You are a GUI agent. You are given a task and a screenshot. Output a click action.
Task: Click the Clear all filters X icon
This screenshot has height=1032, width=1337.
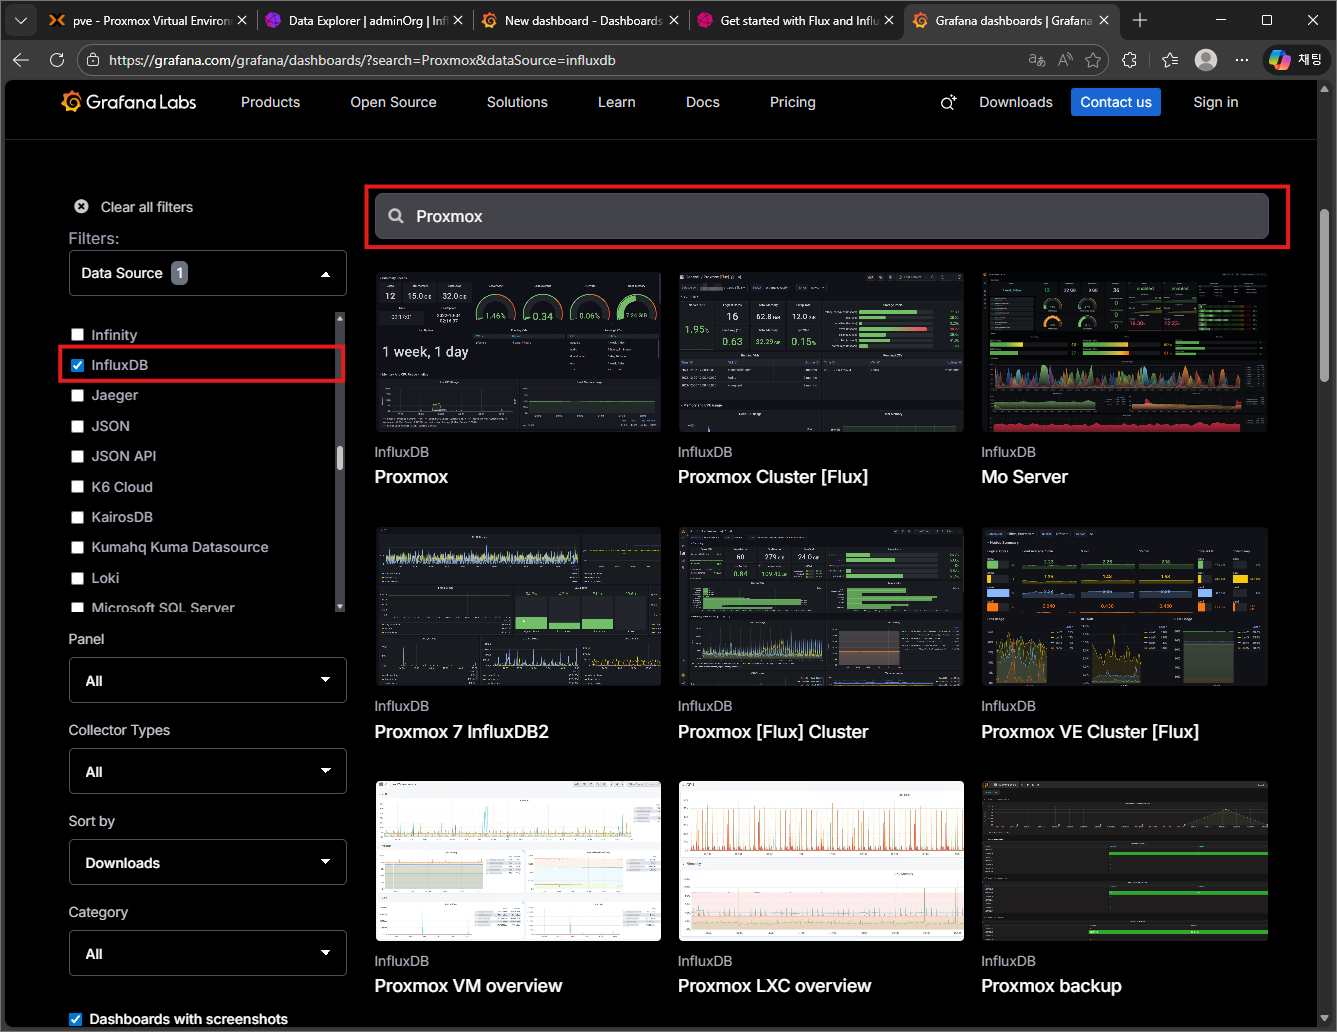[x=81, y=206]
